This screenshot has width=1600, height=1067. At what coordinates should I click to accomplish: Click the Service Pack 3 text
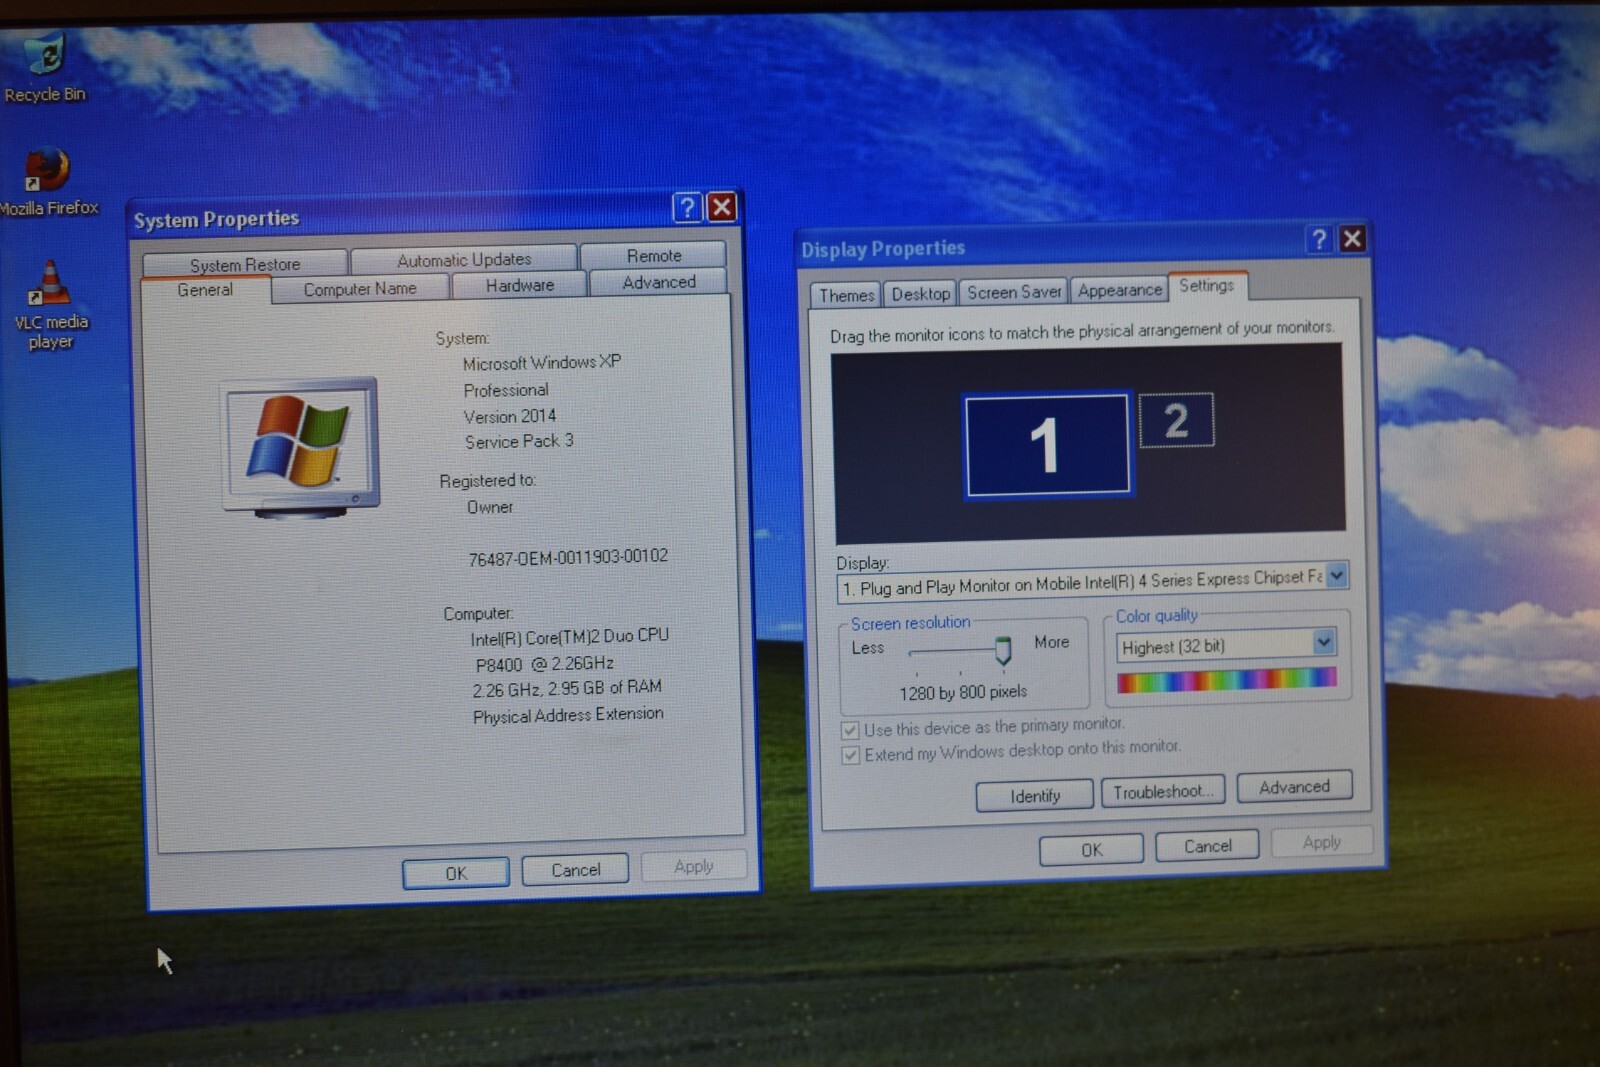[519, 441]
